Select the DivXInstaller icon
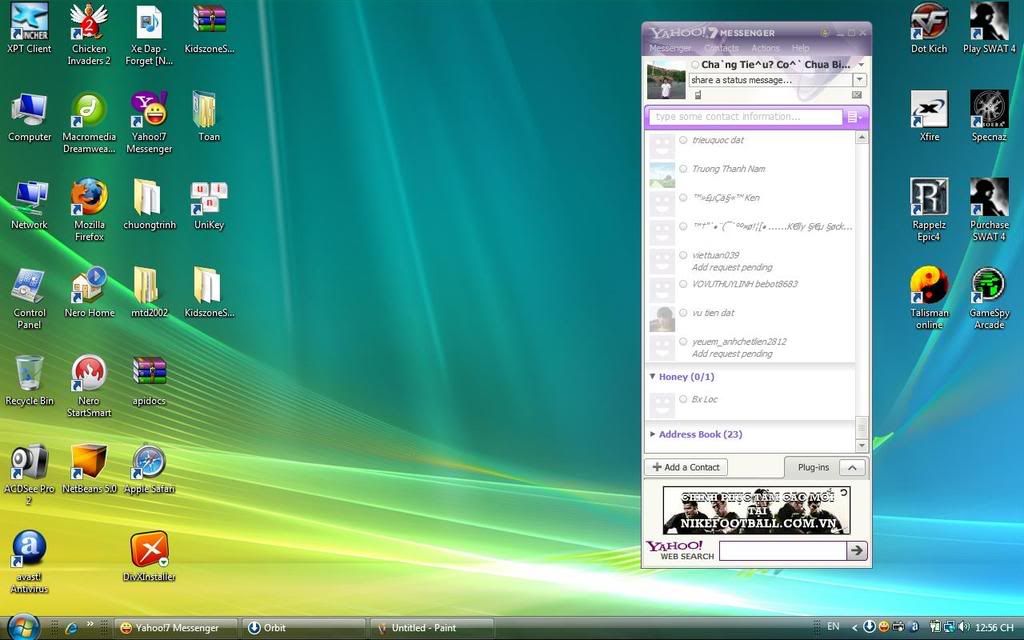The image size is (1024, 640). (x=149, y=557)
